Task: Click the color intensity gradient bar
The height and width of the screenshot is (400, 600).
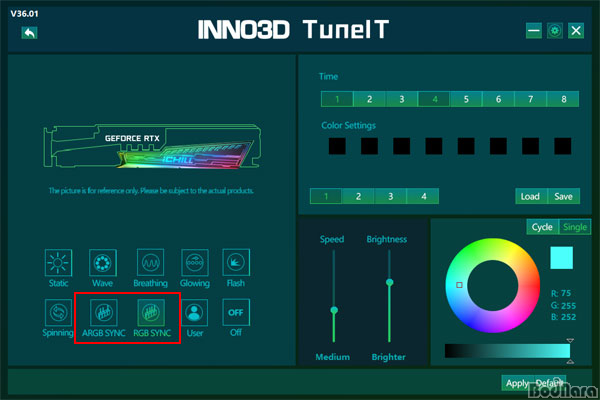Action: point(507,351)
